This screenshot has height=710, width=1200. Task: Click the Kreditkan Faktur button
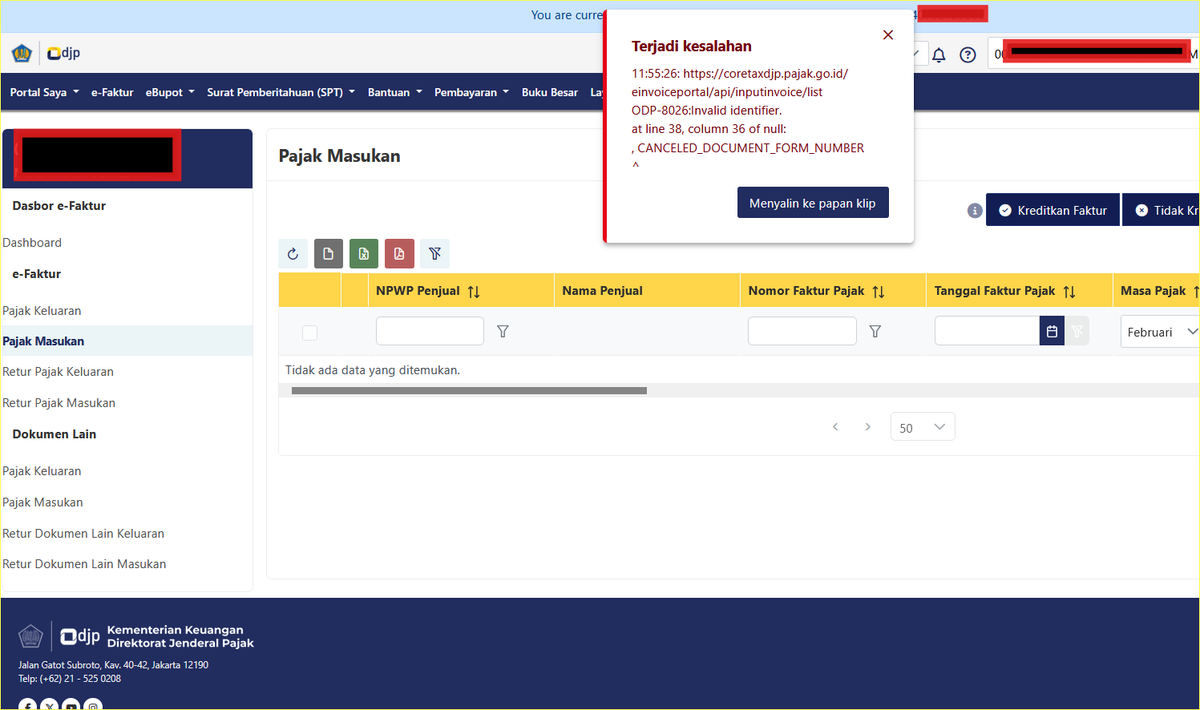point(1053,211)
